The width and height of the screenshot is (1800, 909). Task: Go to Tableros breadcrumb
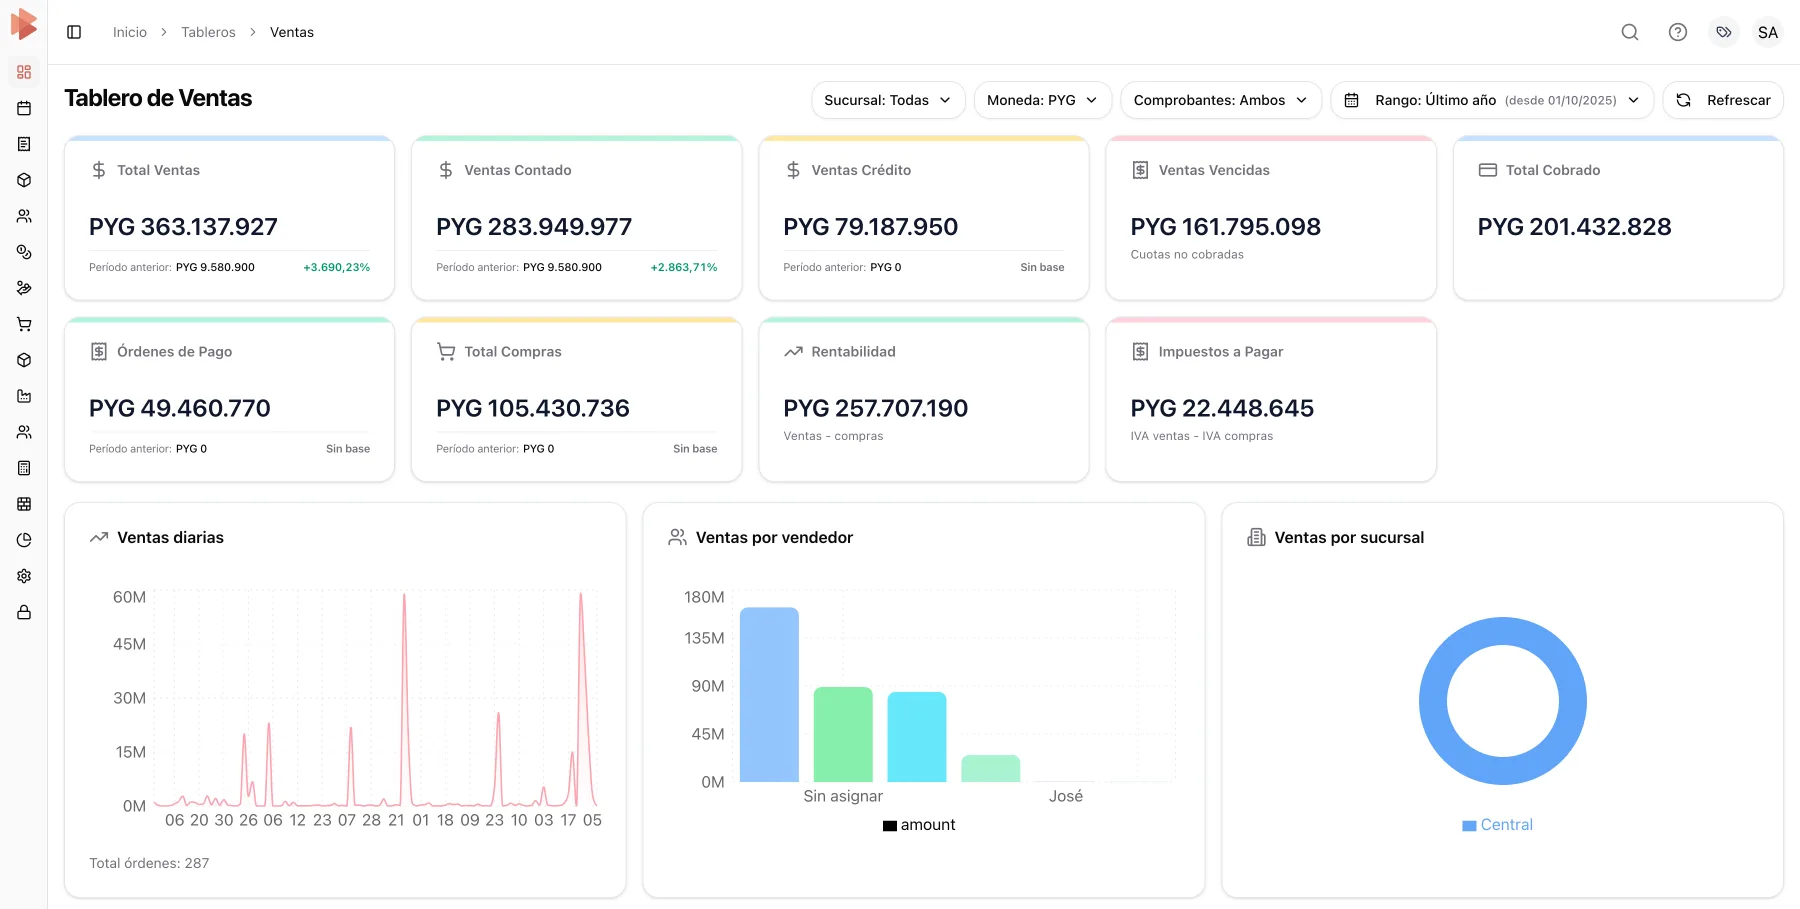pyautogui.click(x=208, y=32)
